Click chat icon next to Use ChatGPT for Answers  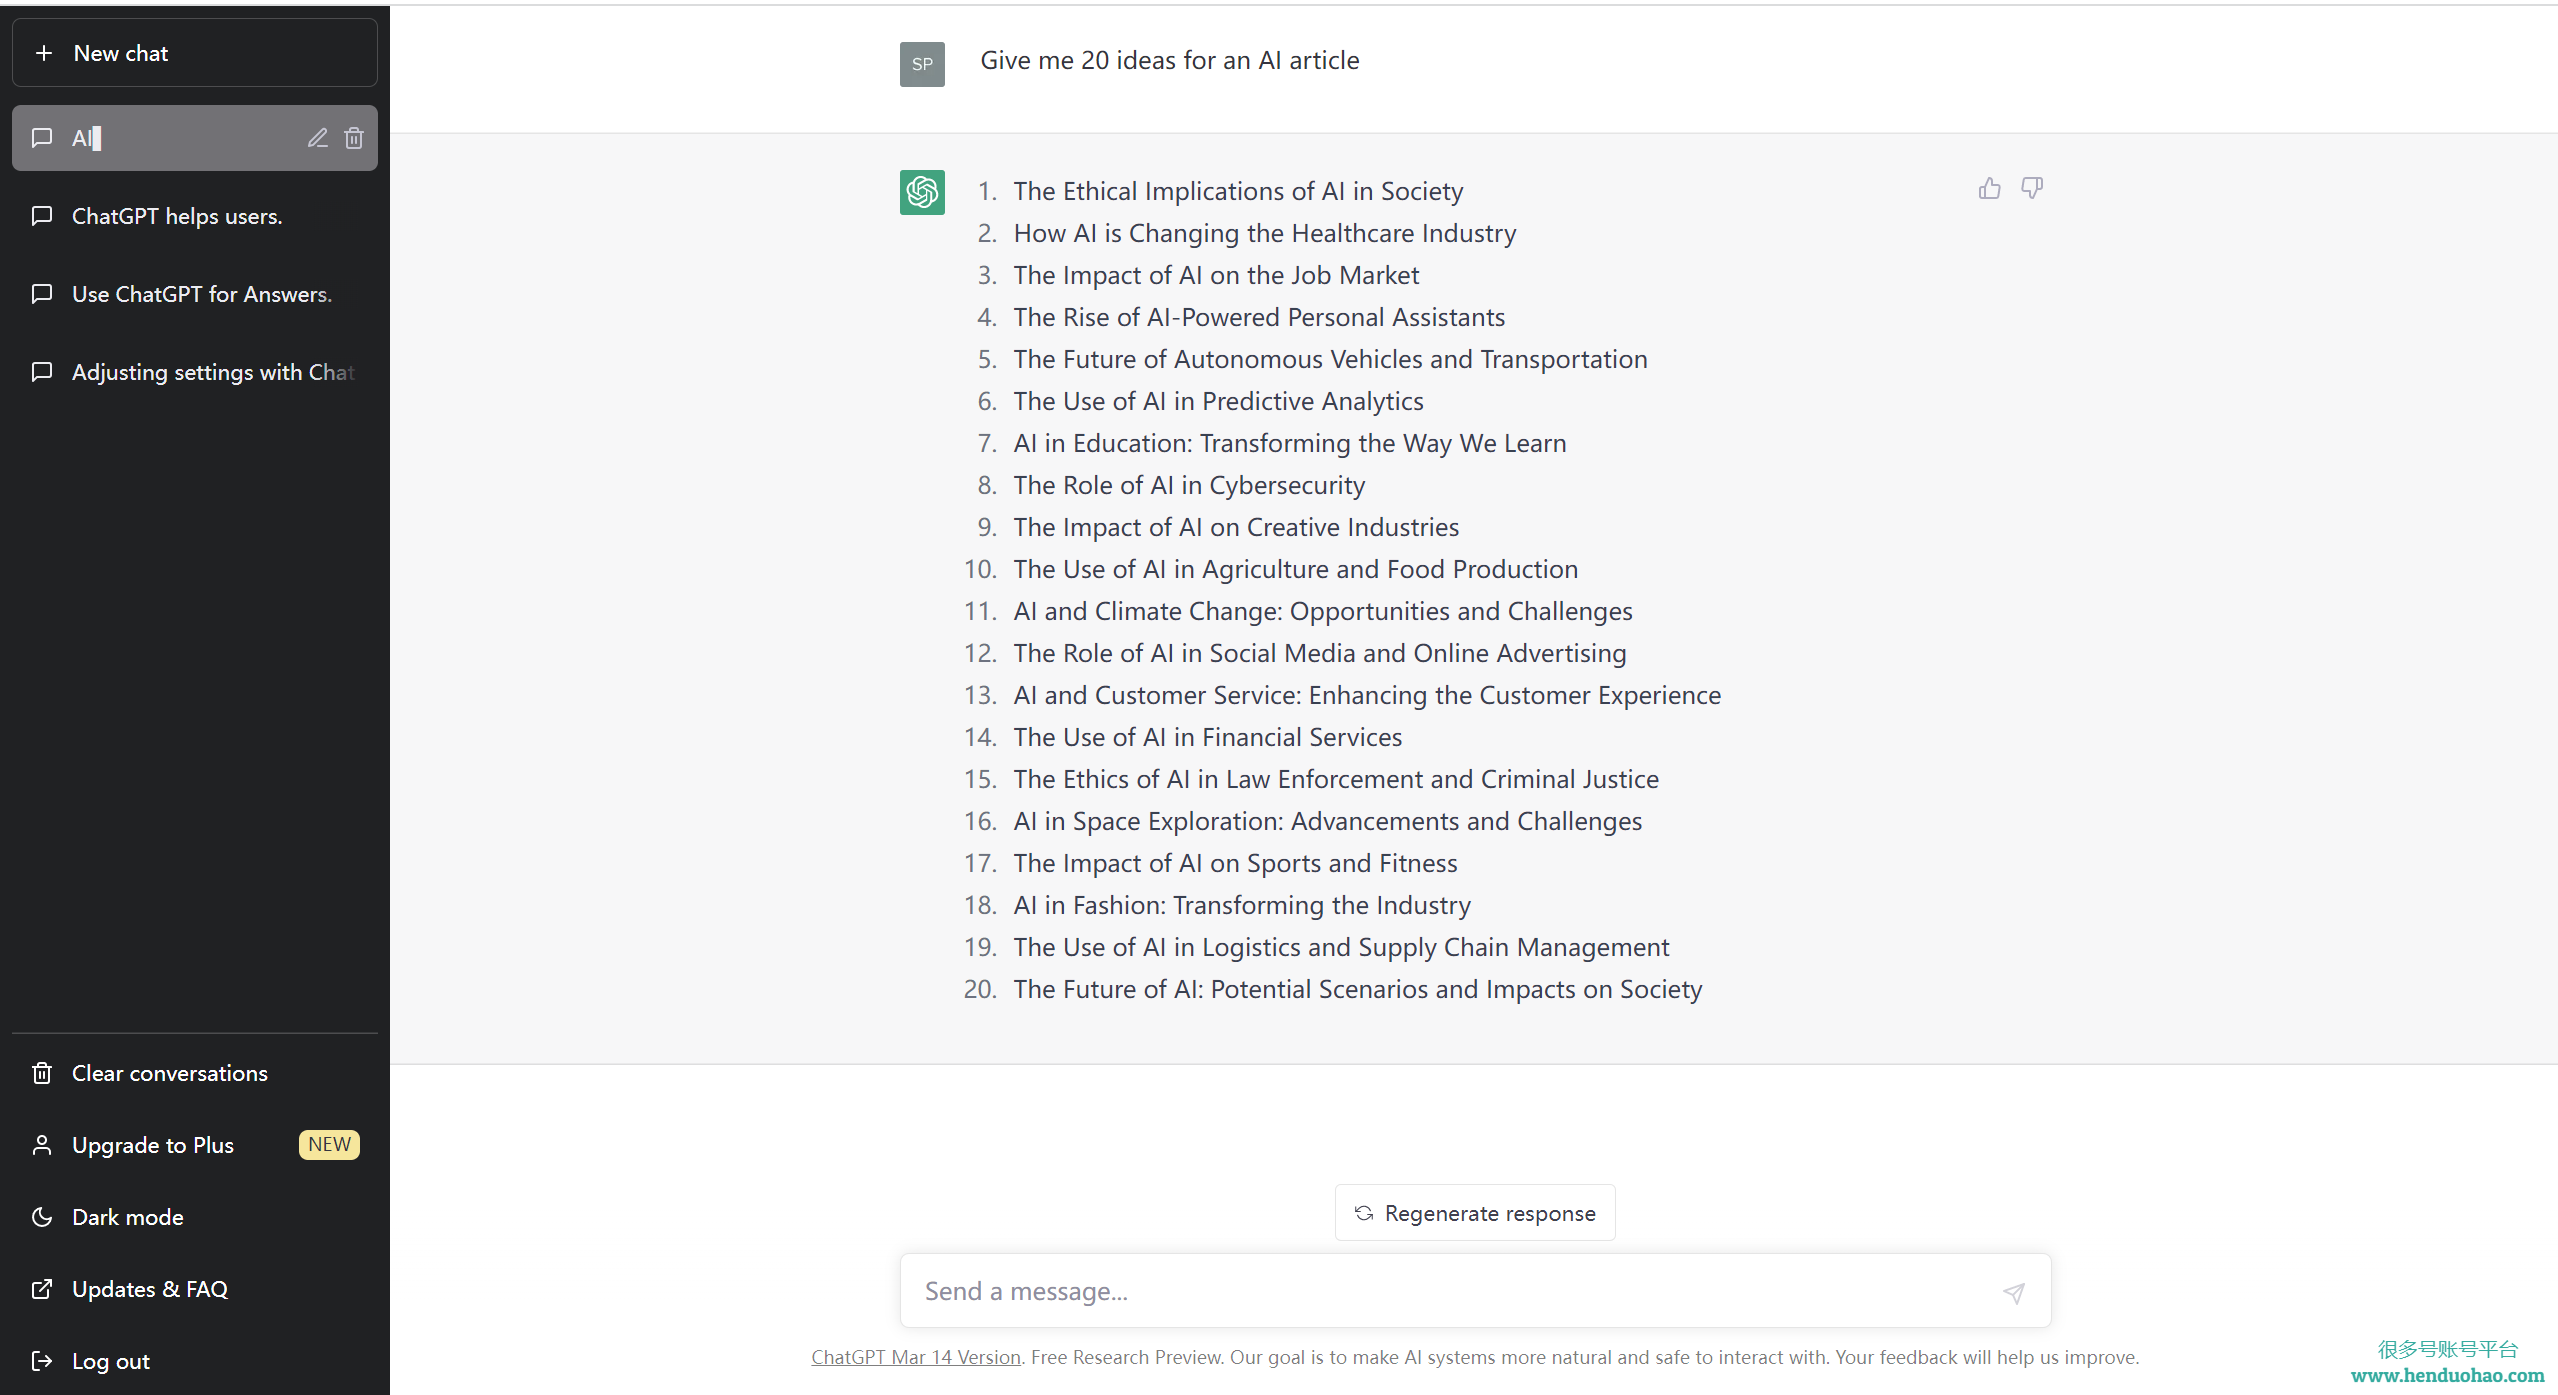click(x=42, y=294)
